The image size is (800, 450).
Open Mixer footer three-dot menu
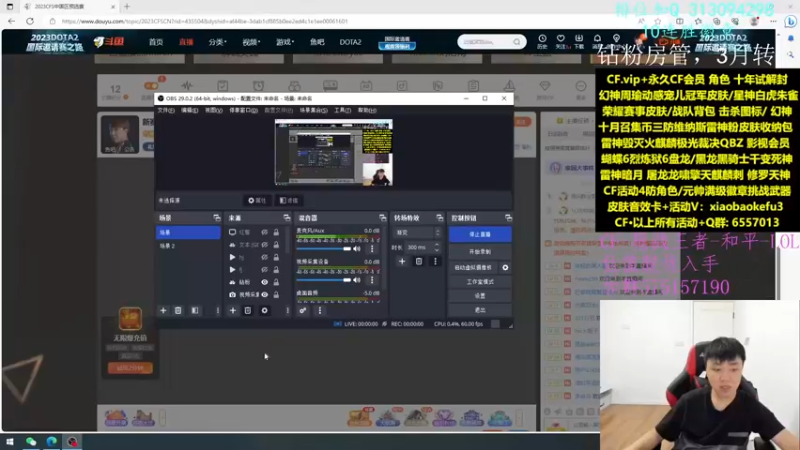tap(320, 310)
